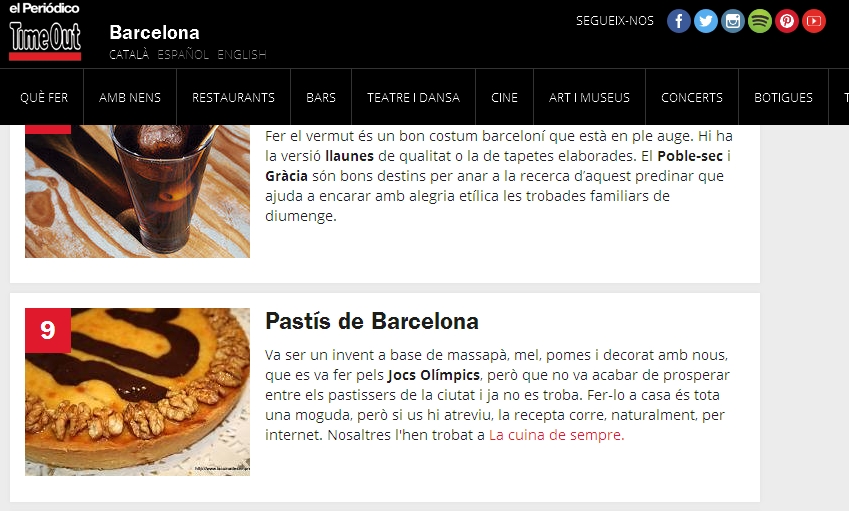Switch language to Español
This screenshot has width=849, height=511.
coord(183,54)
